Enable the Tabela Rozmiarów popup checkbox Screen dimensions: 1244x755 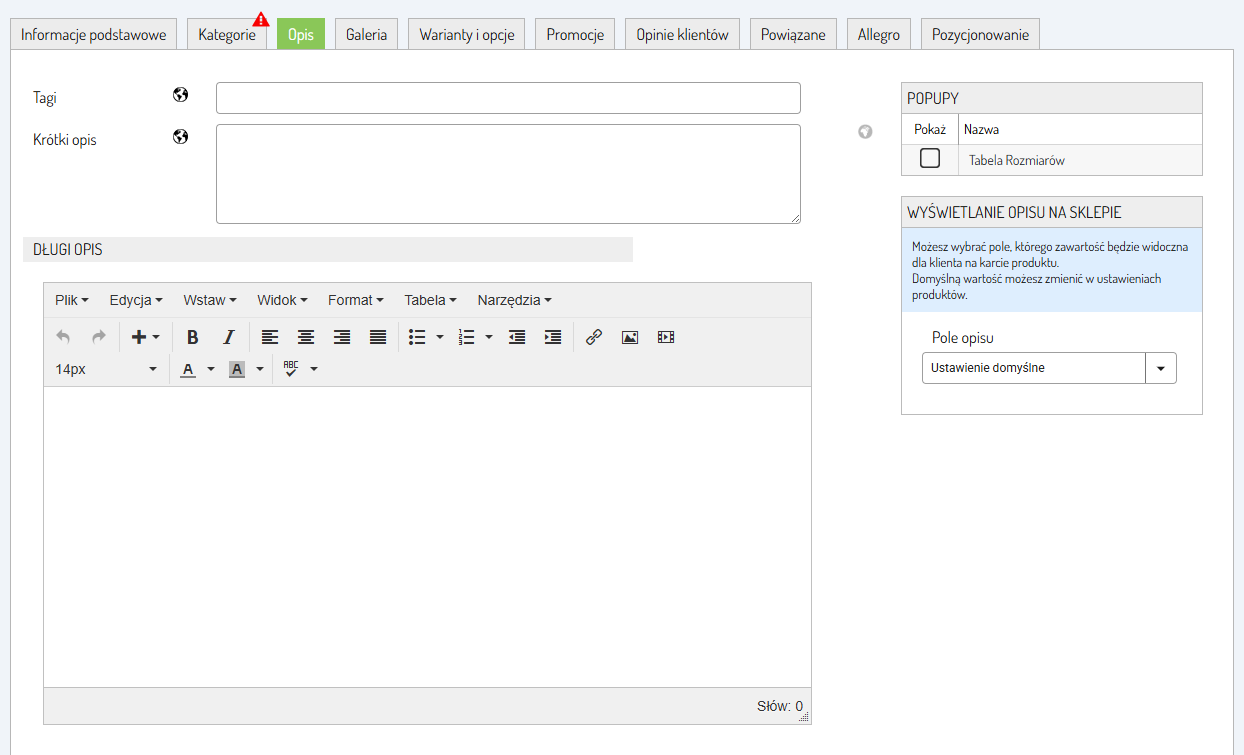(x=930, y=158)
